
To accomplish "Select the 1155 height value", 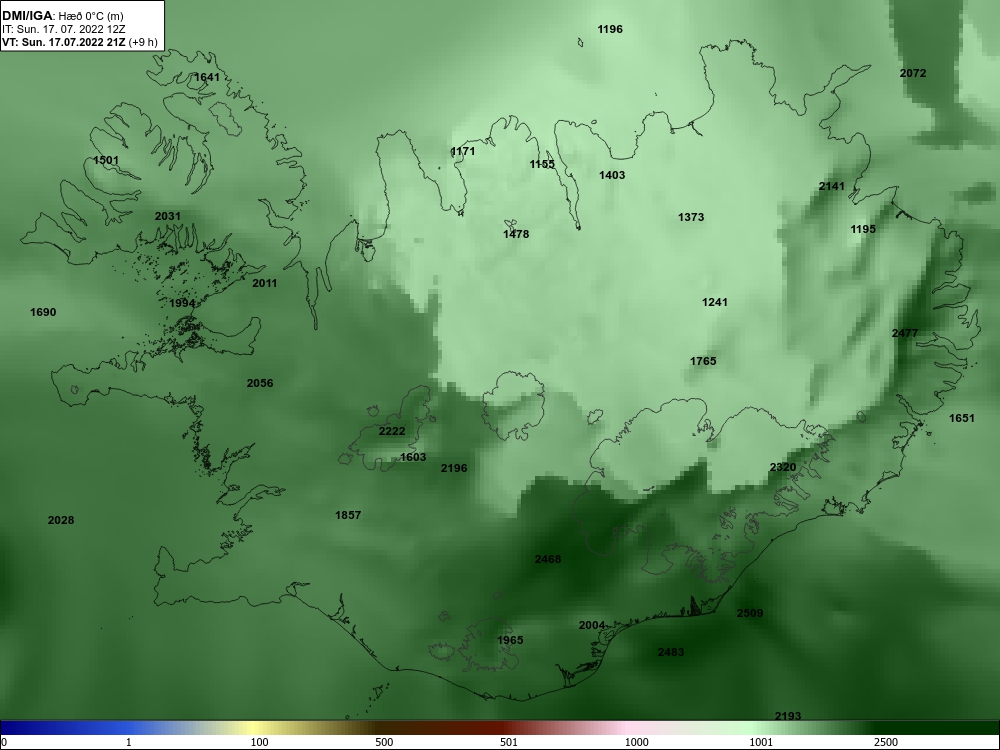I will point(542,165).
